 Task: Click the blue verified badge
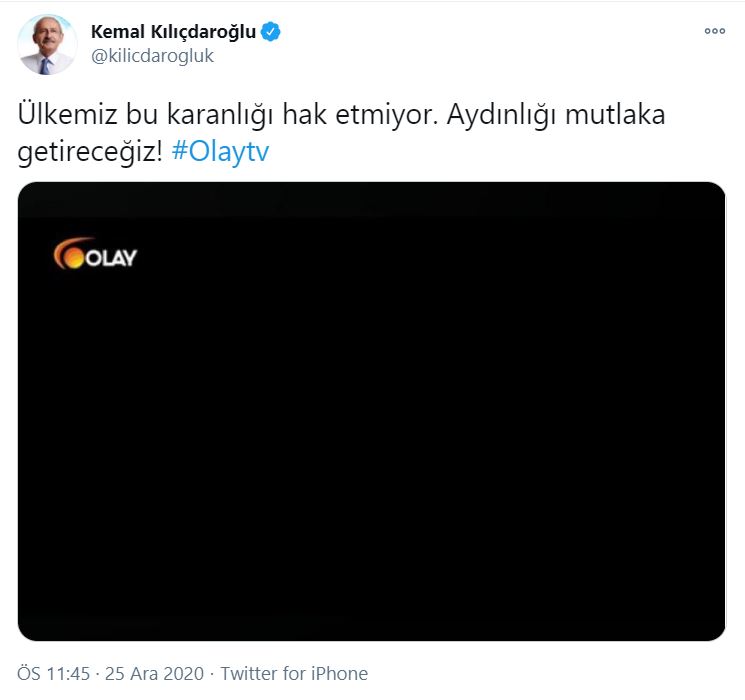[271, 32]
